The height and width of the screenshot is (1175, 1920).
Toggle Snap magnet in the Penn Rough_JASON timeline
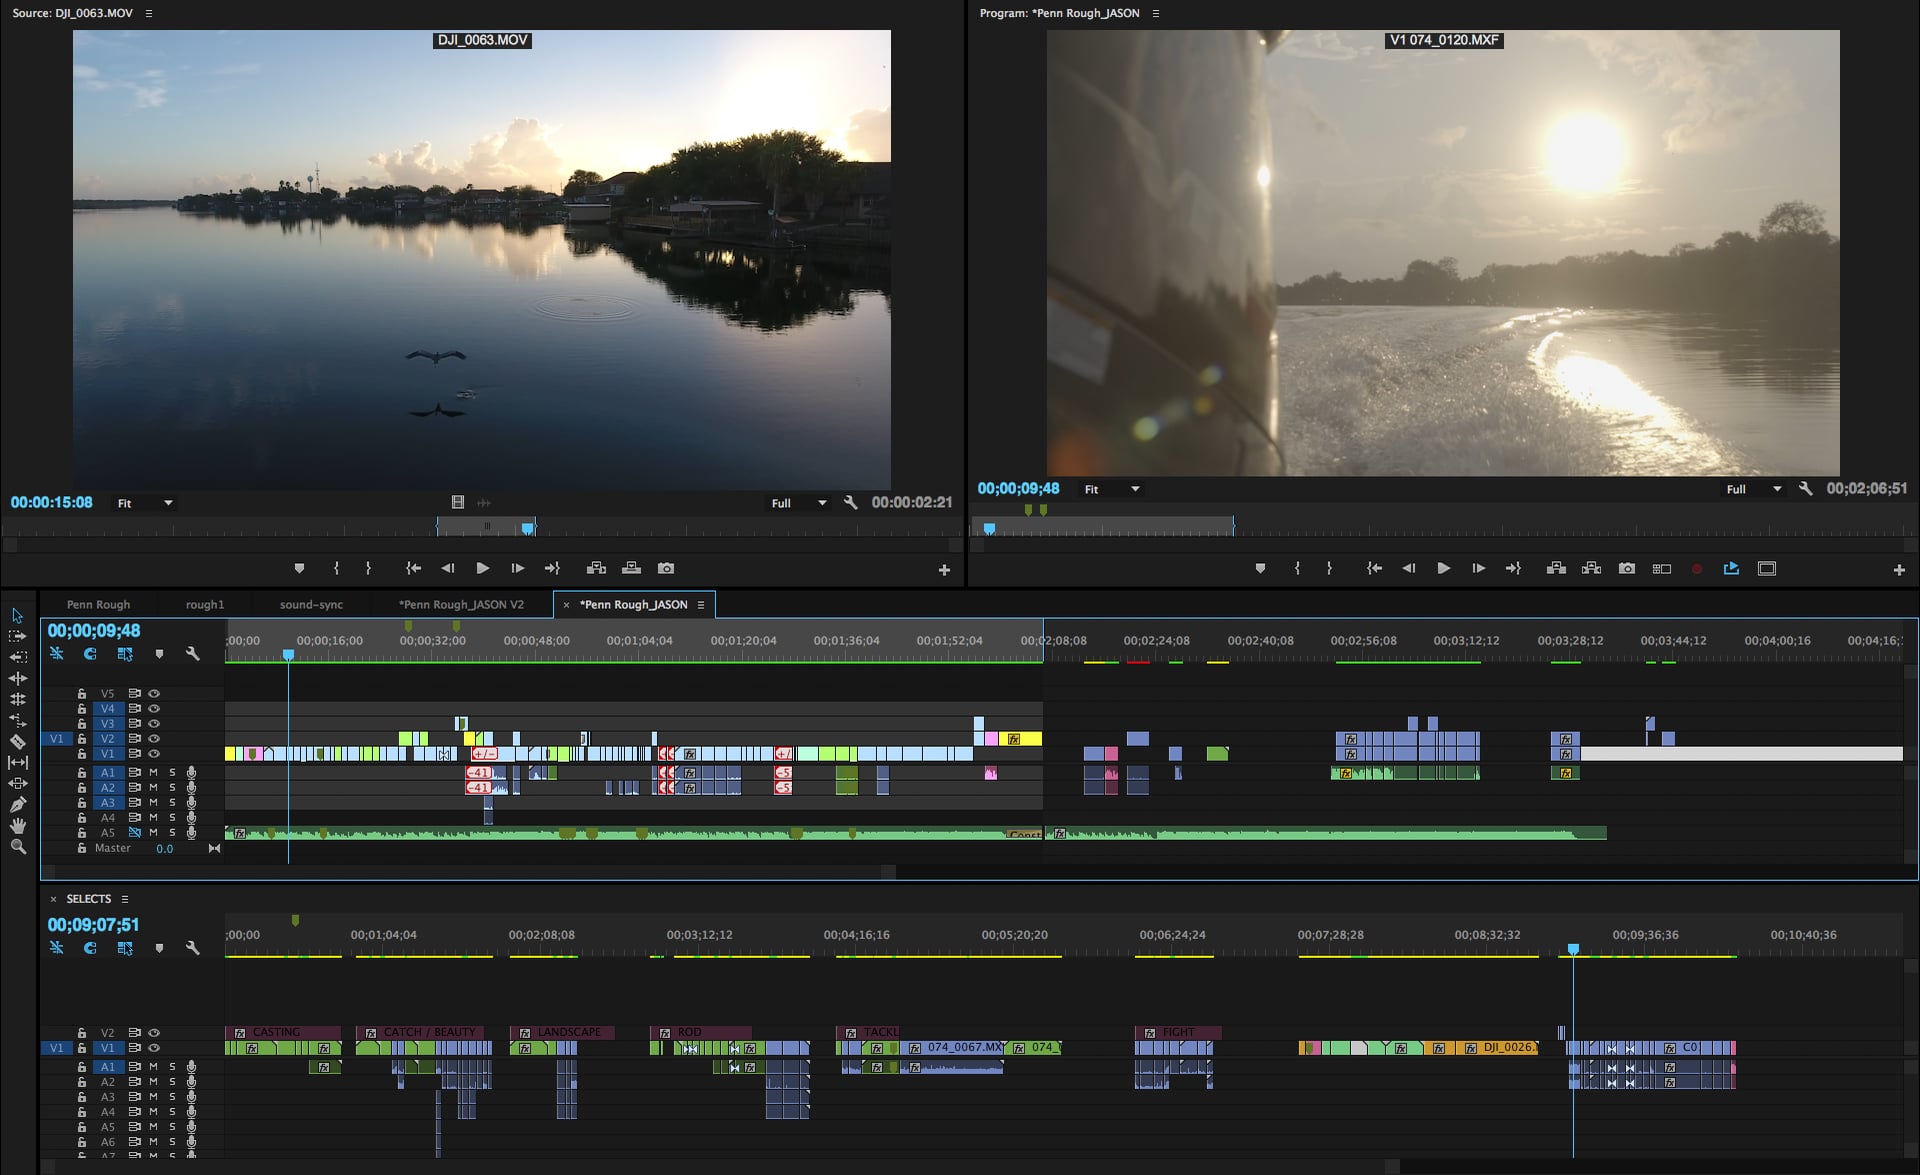coord(90,653)
